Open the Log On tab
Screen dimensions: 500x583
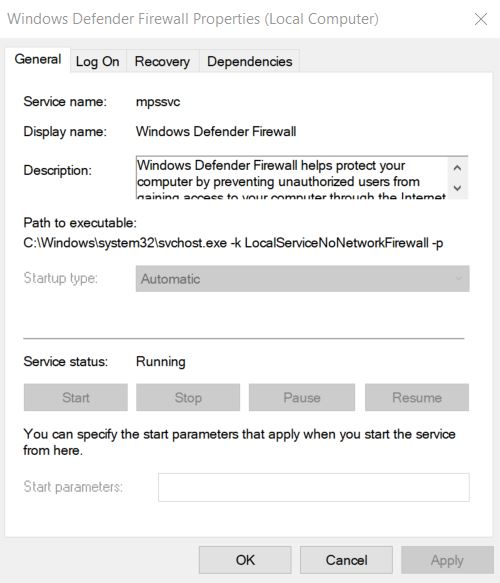point(98,61)
